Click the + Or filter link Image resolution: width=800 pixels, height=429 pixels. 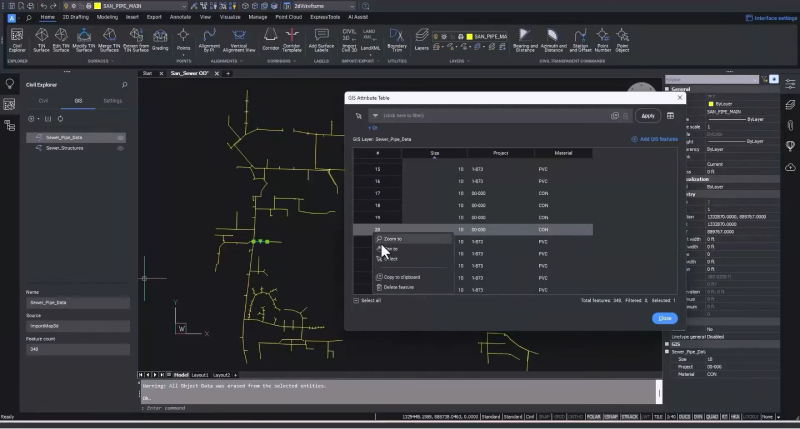click(x=373, y=128)
